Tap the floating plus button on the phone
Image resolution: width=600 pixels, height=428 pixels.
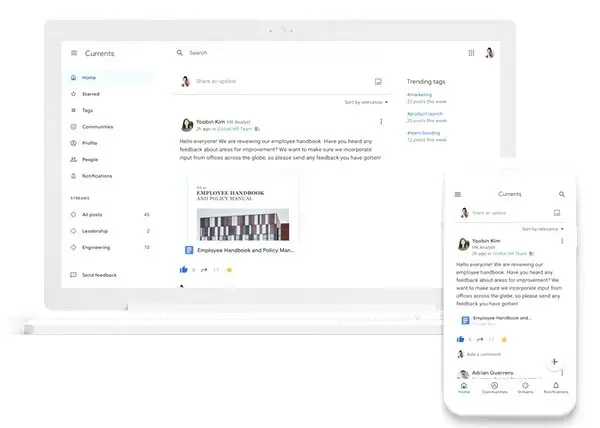pos(555,361)
